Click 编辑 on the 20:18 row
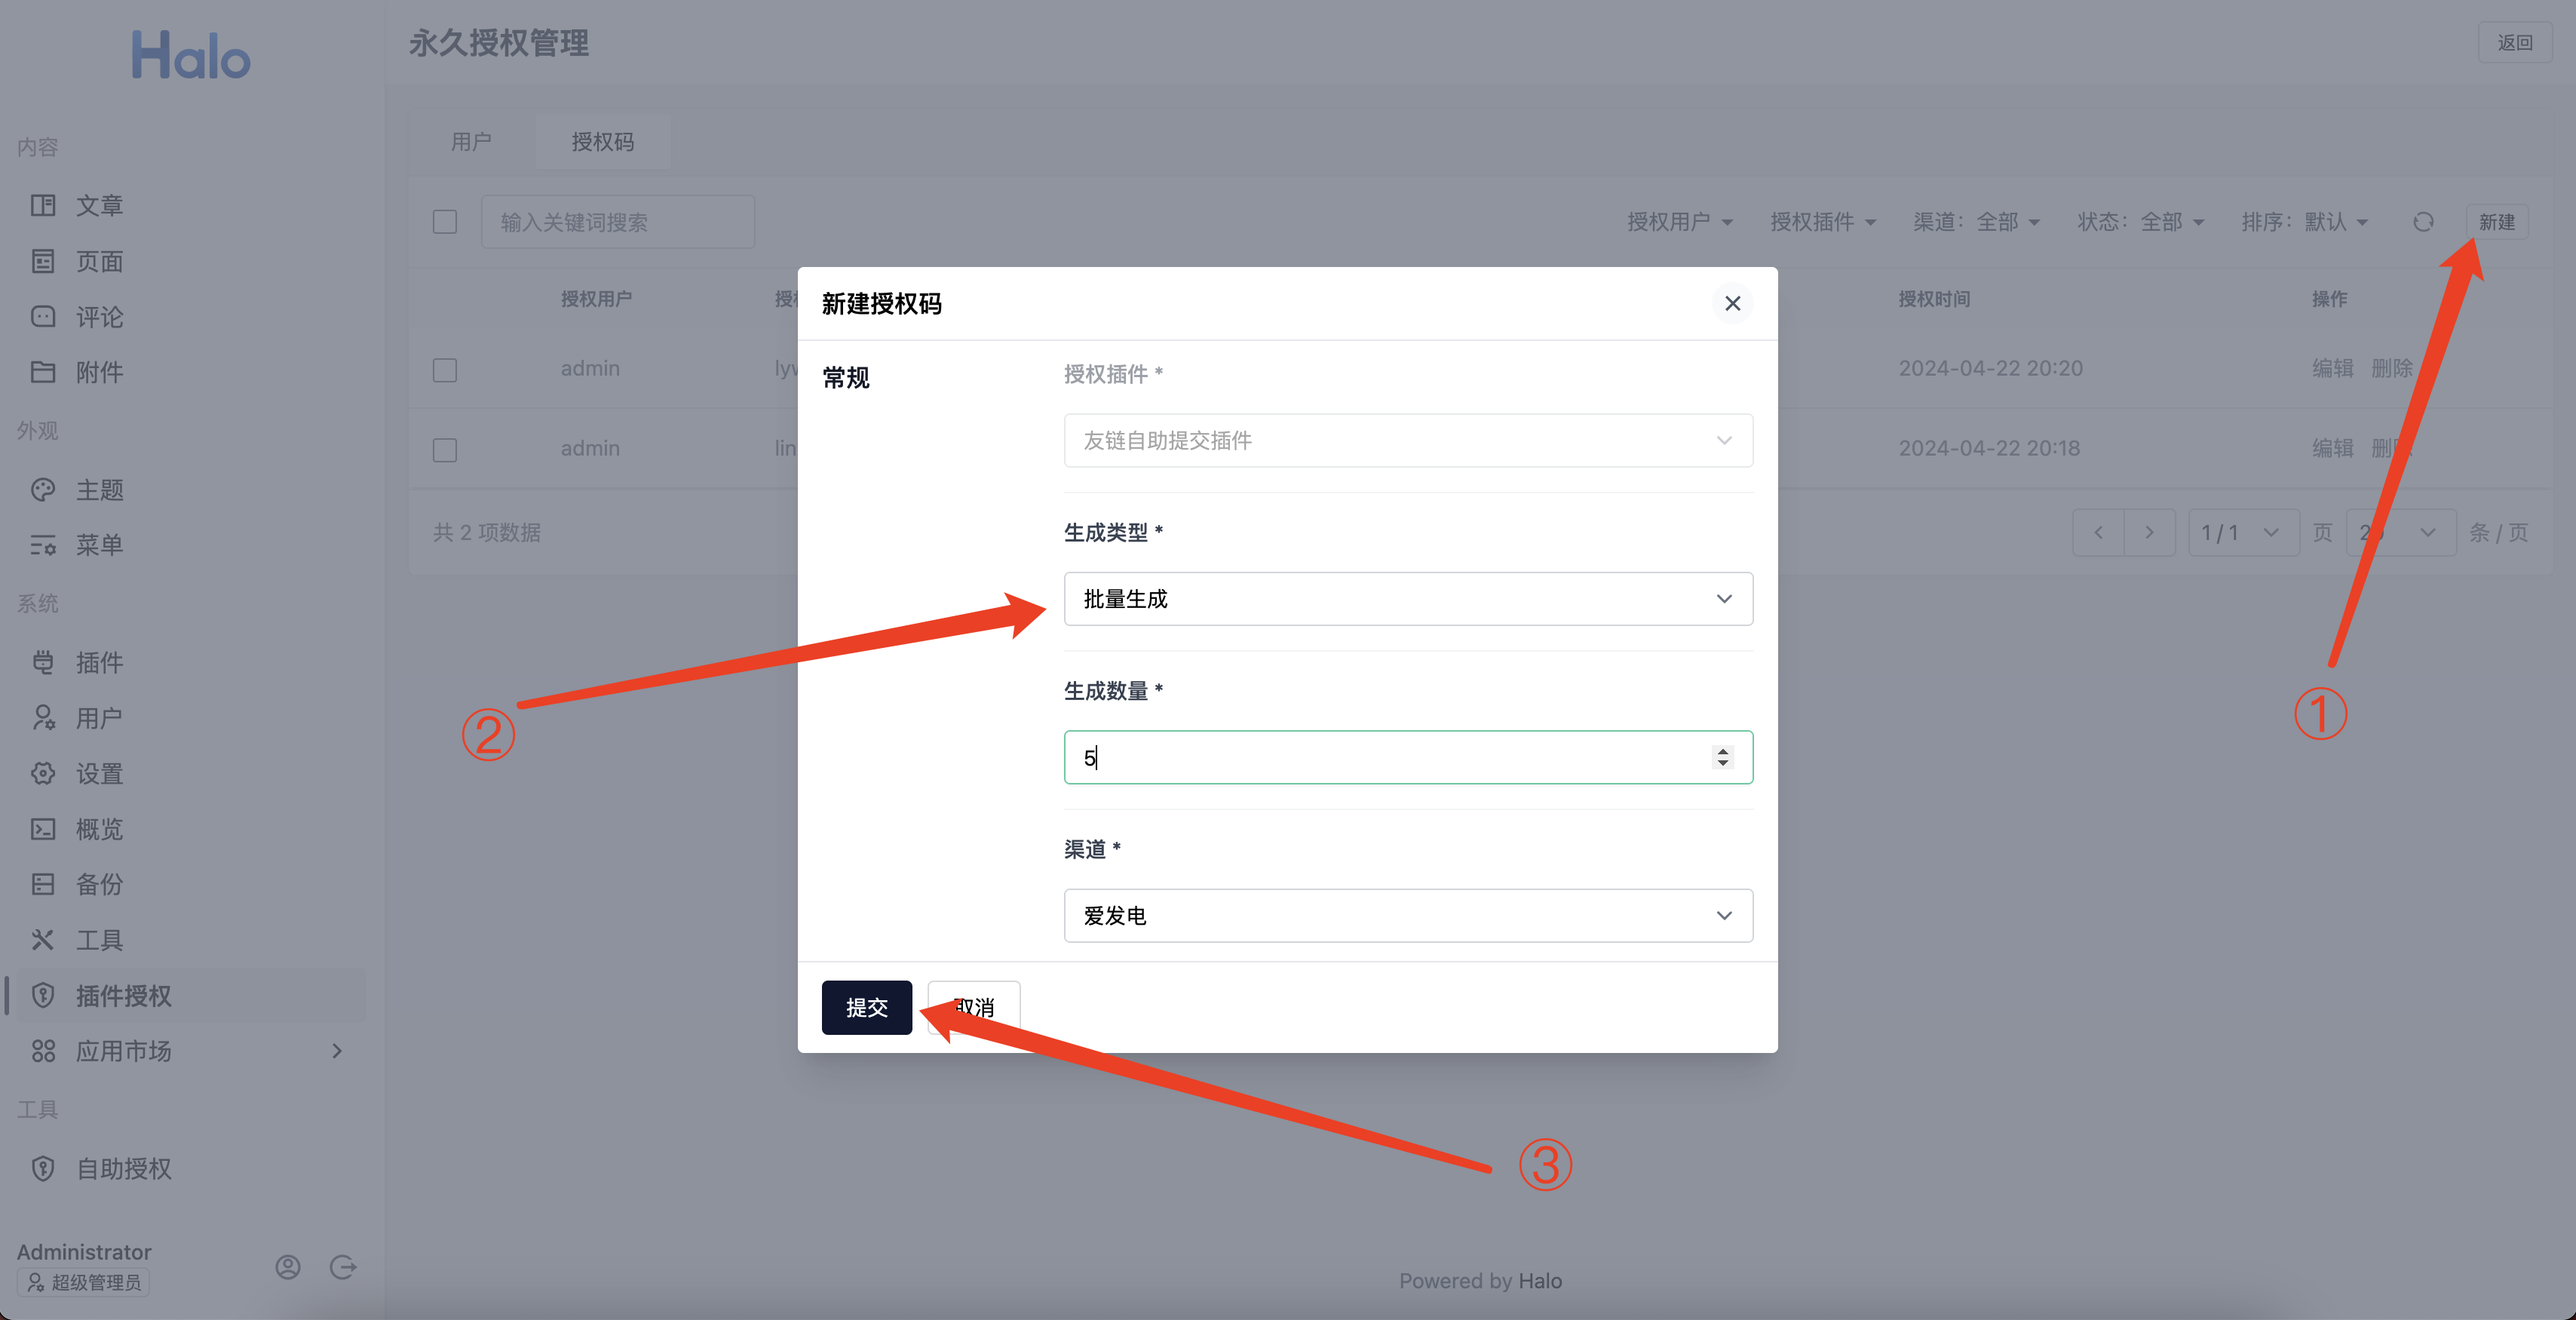 (x=2333, y=448)
